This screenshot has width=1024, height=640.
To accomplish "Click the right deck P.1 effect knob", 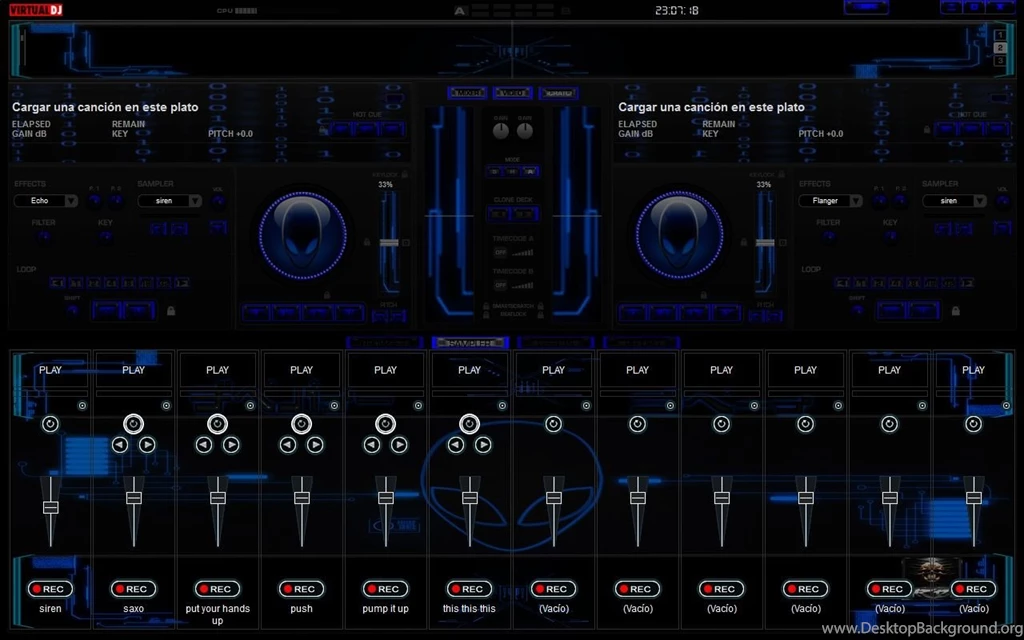I will click(x=879, y=201).
